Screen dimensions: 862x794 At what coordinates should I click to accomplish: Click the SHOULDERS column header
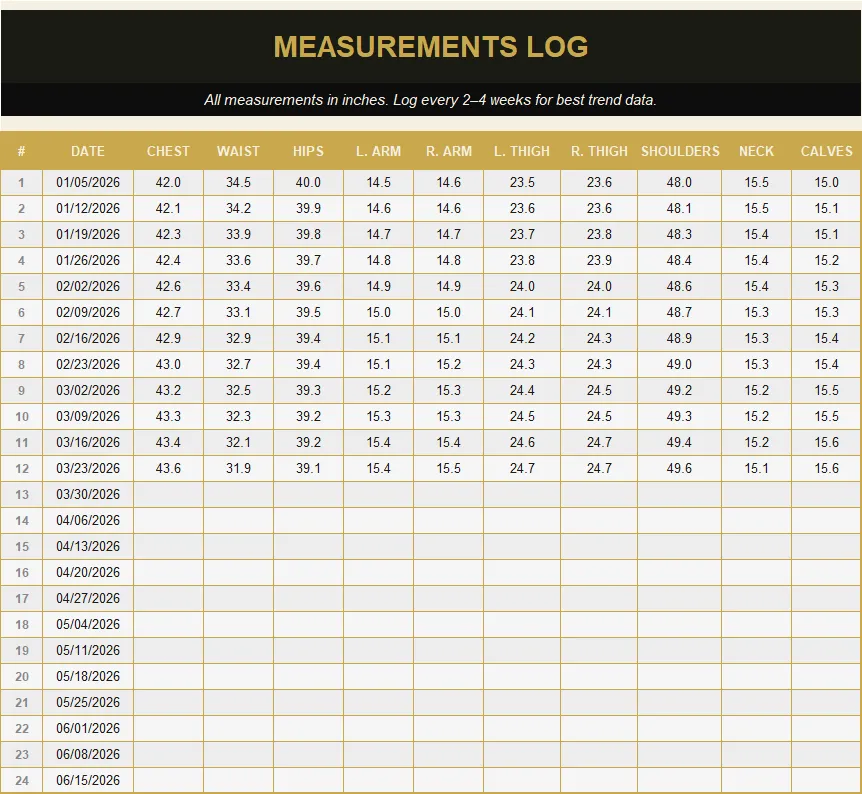coord(680,151)
